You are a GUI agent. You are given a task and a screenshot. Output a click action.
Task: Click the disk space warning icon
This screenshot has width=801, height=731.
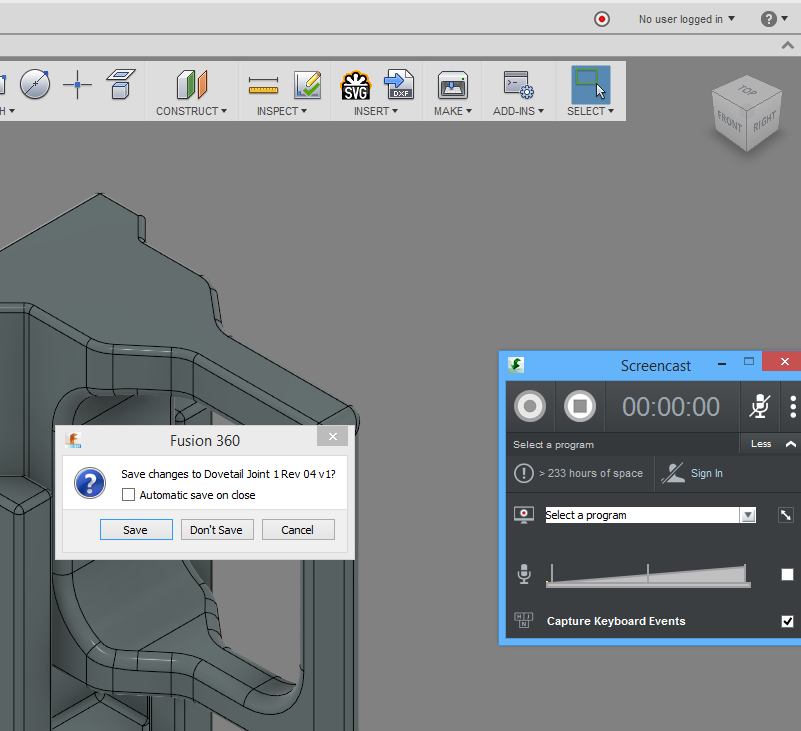[524, 473]
